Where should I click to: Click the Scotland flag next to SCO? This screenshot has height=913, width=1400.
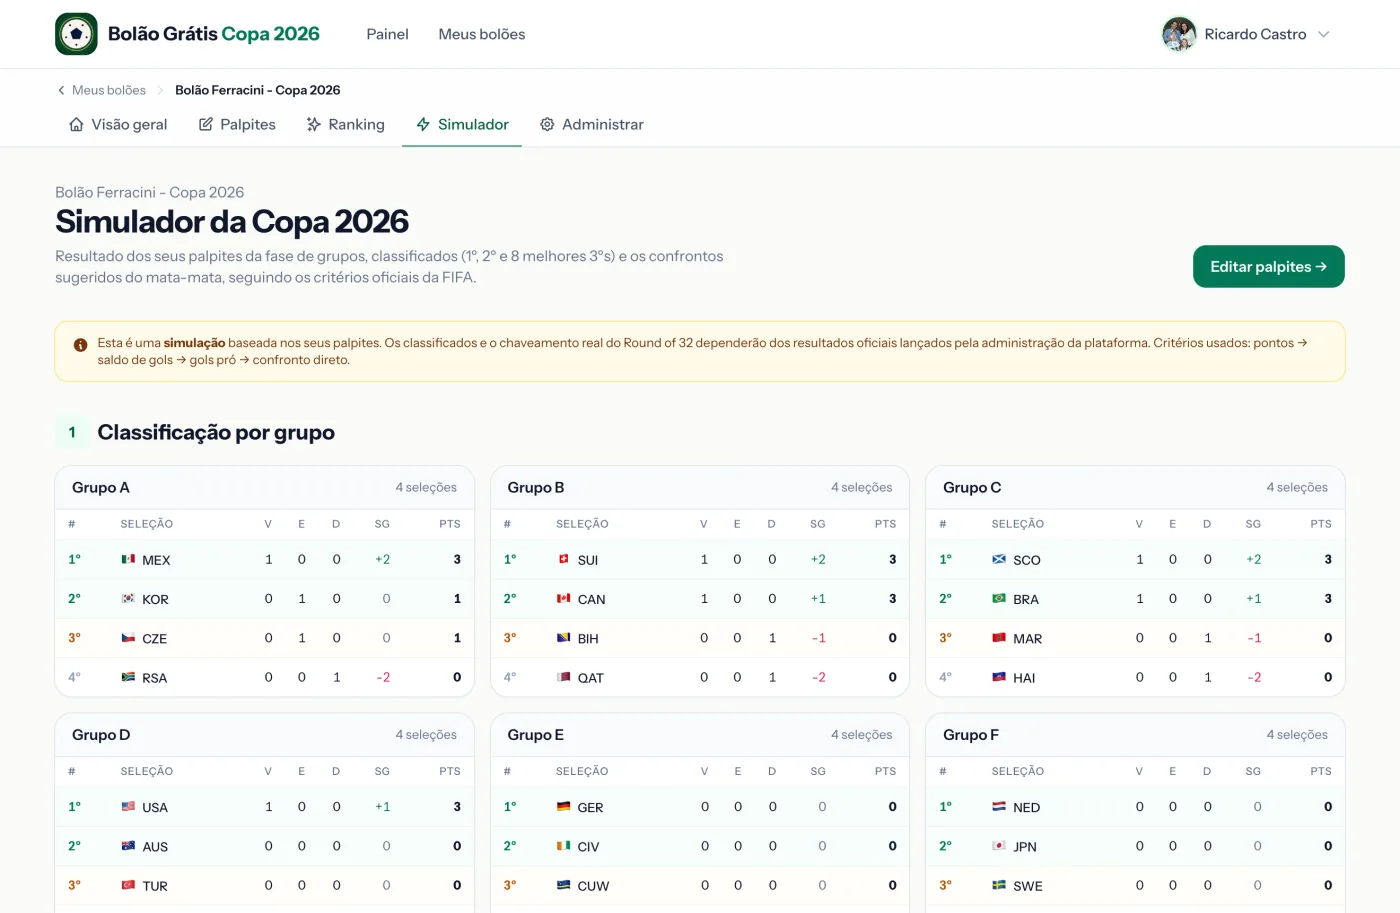tap(999, 559)
